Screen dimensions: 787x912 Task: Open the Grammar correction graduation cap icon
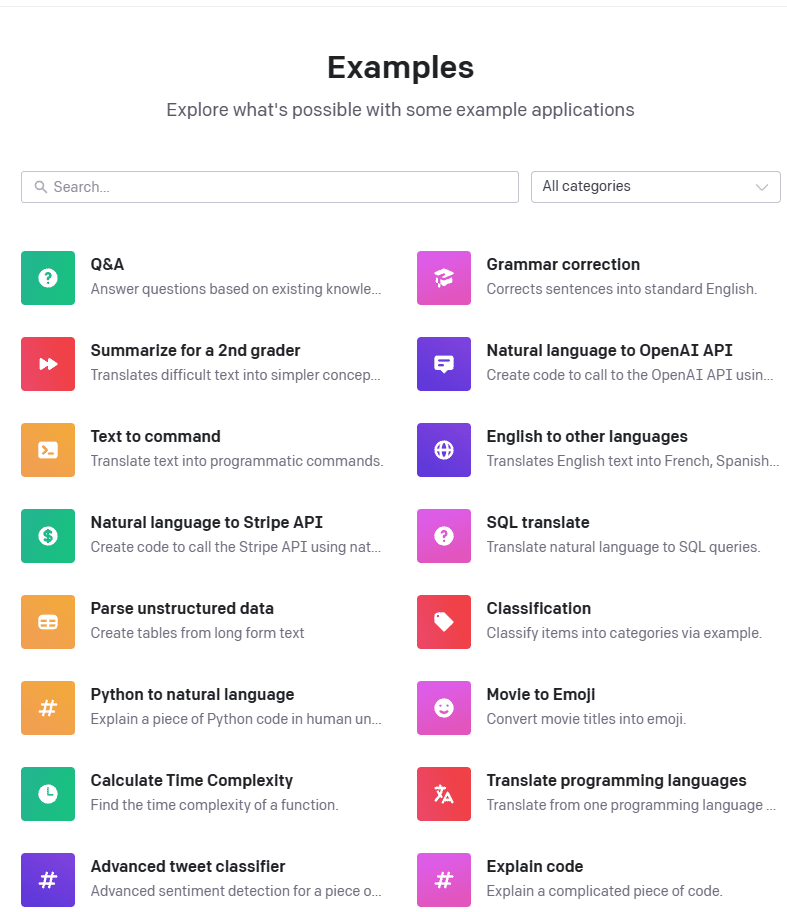click(x=444, y=278)
